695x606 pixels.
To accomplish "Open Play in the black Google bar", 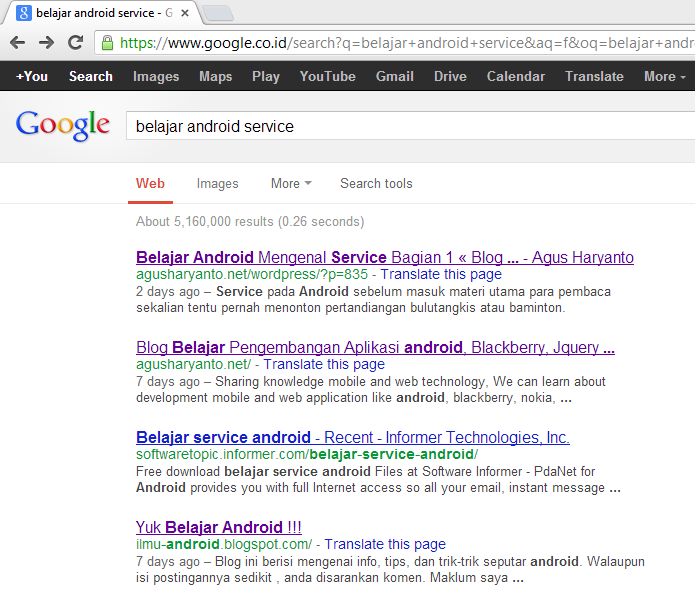I will (266, 76).
